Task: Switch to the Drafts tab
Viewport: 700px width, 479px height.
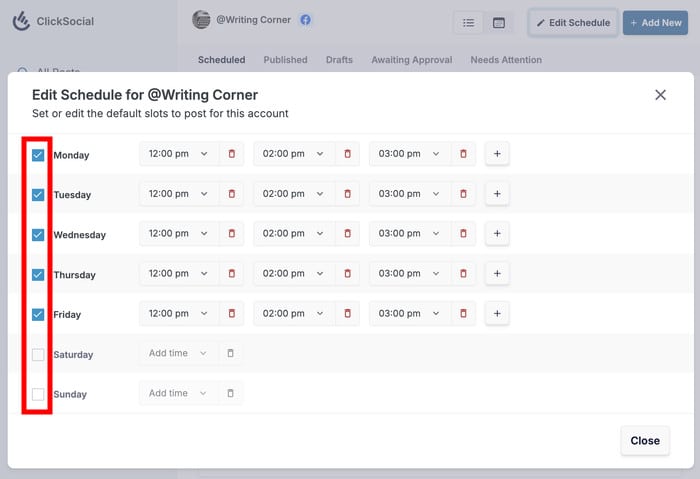Action: coord(339,60)
